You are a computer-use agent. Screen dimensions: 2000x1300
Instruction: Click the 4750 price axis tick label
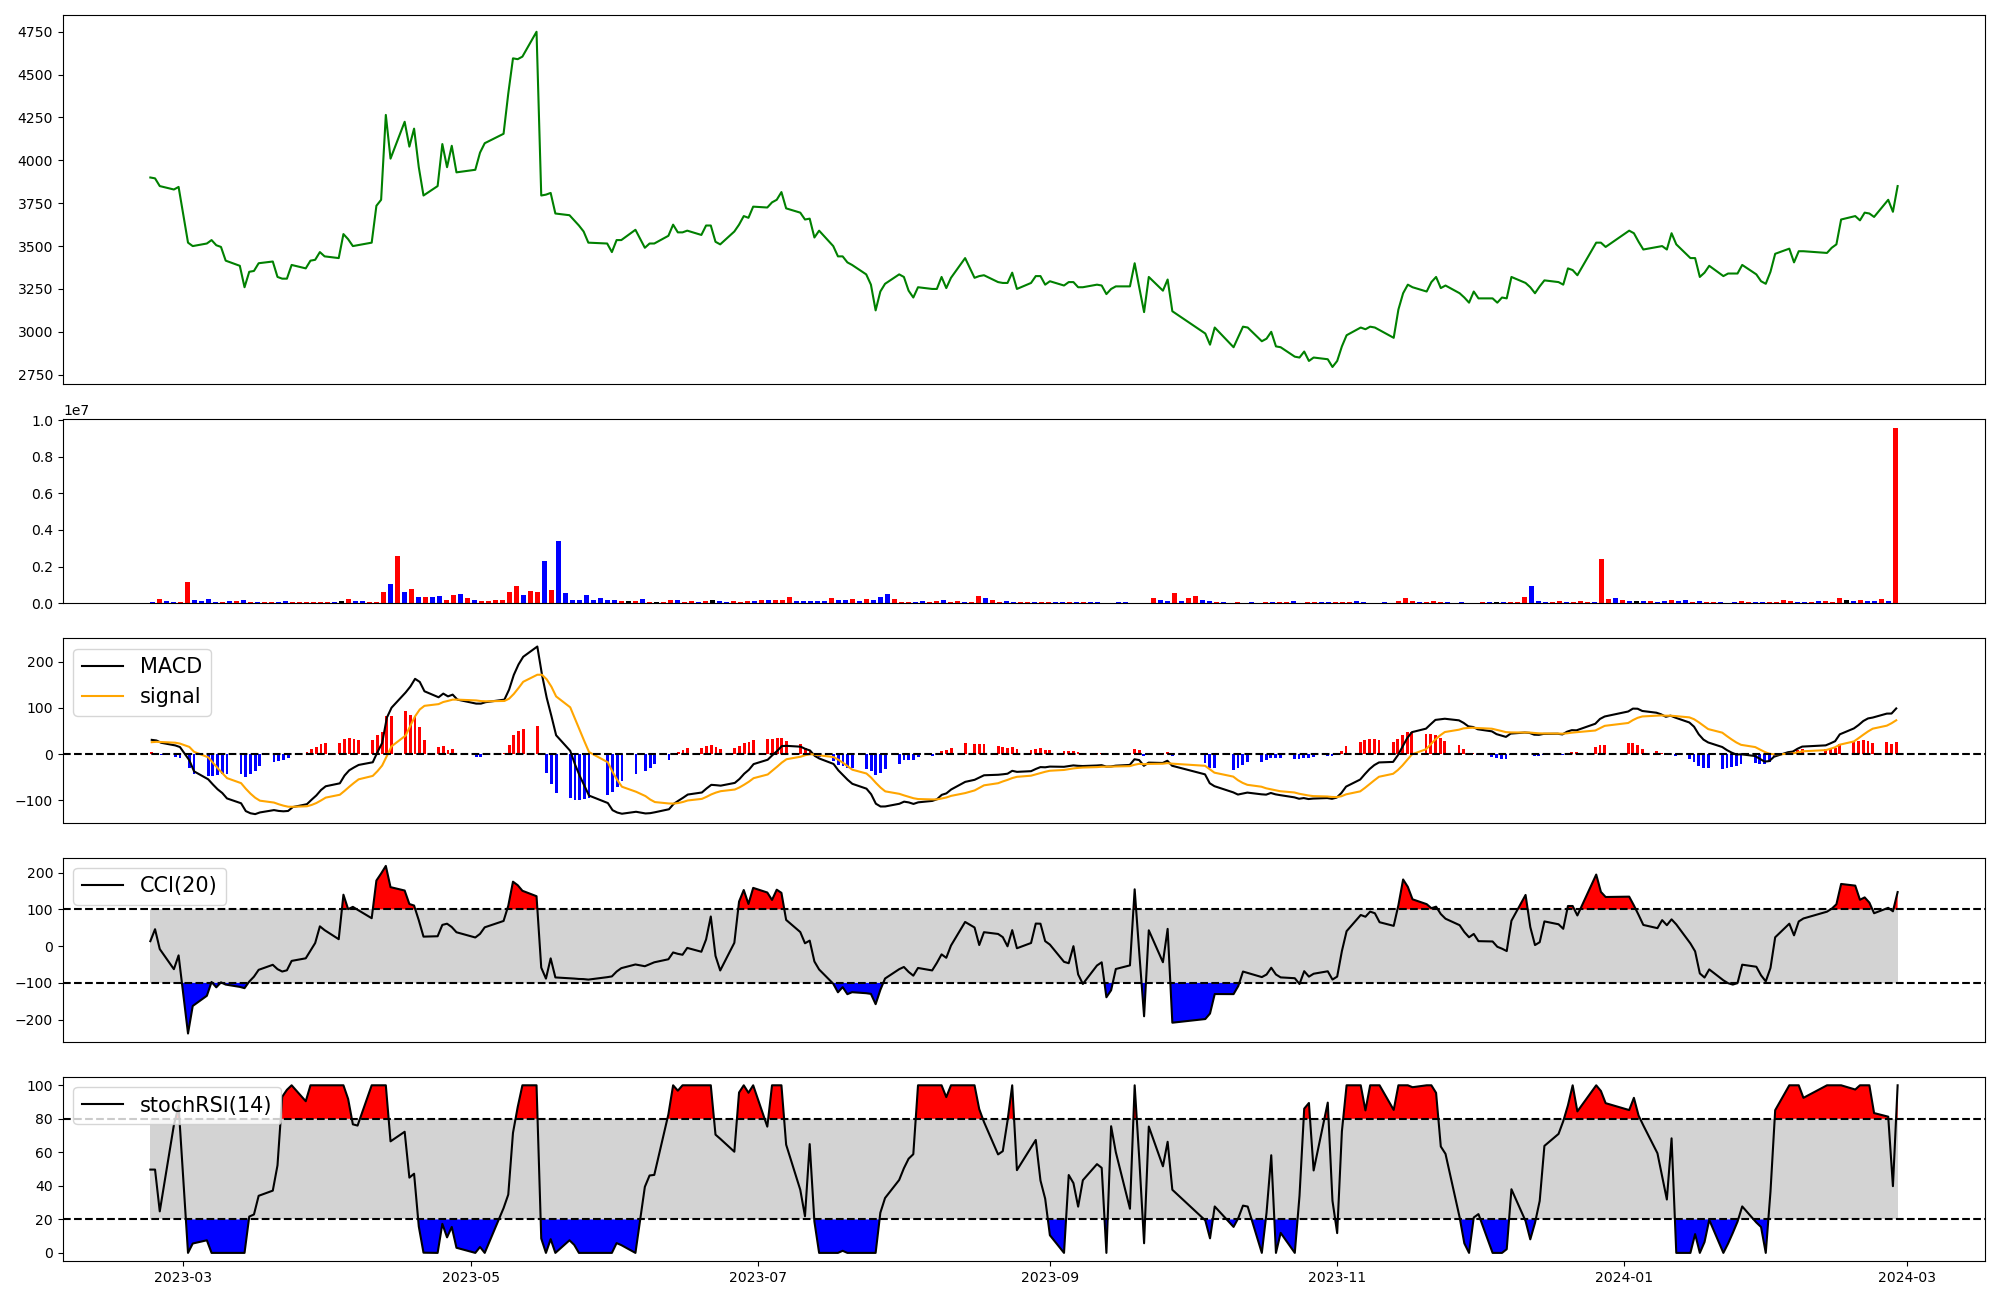point(35,33)
